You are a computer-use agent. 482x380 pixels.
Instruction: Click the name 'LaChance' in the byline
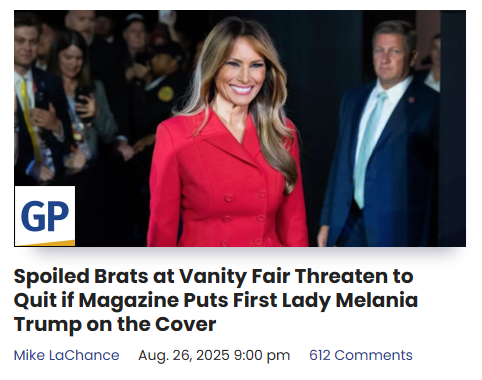[84, 355]
